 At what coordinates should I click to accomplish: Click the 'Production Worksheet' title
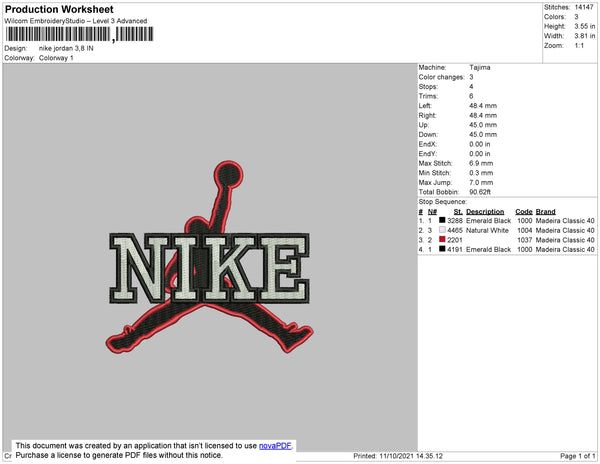pyautogui.click(x=59, y=10)
